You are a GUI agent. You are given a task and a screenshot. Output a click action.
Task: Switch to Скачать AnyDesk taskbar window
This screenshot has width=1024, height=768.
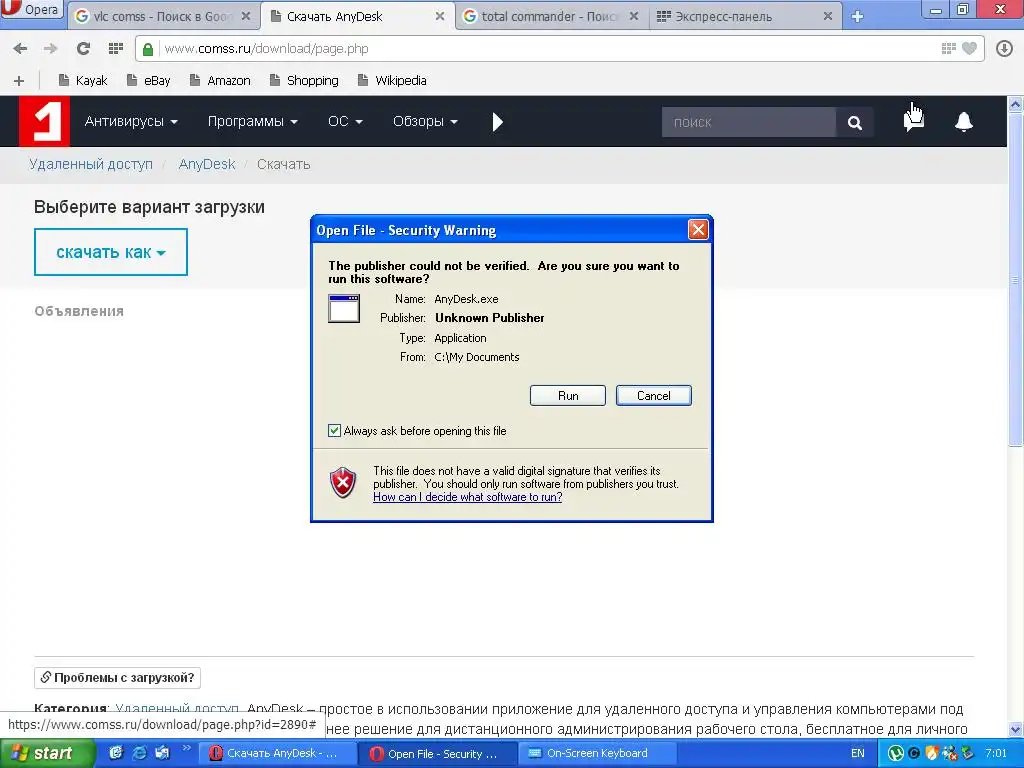tap(278, 754)
